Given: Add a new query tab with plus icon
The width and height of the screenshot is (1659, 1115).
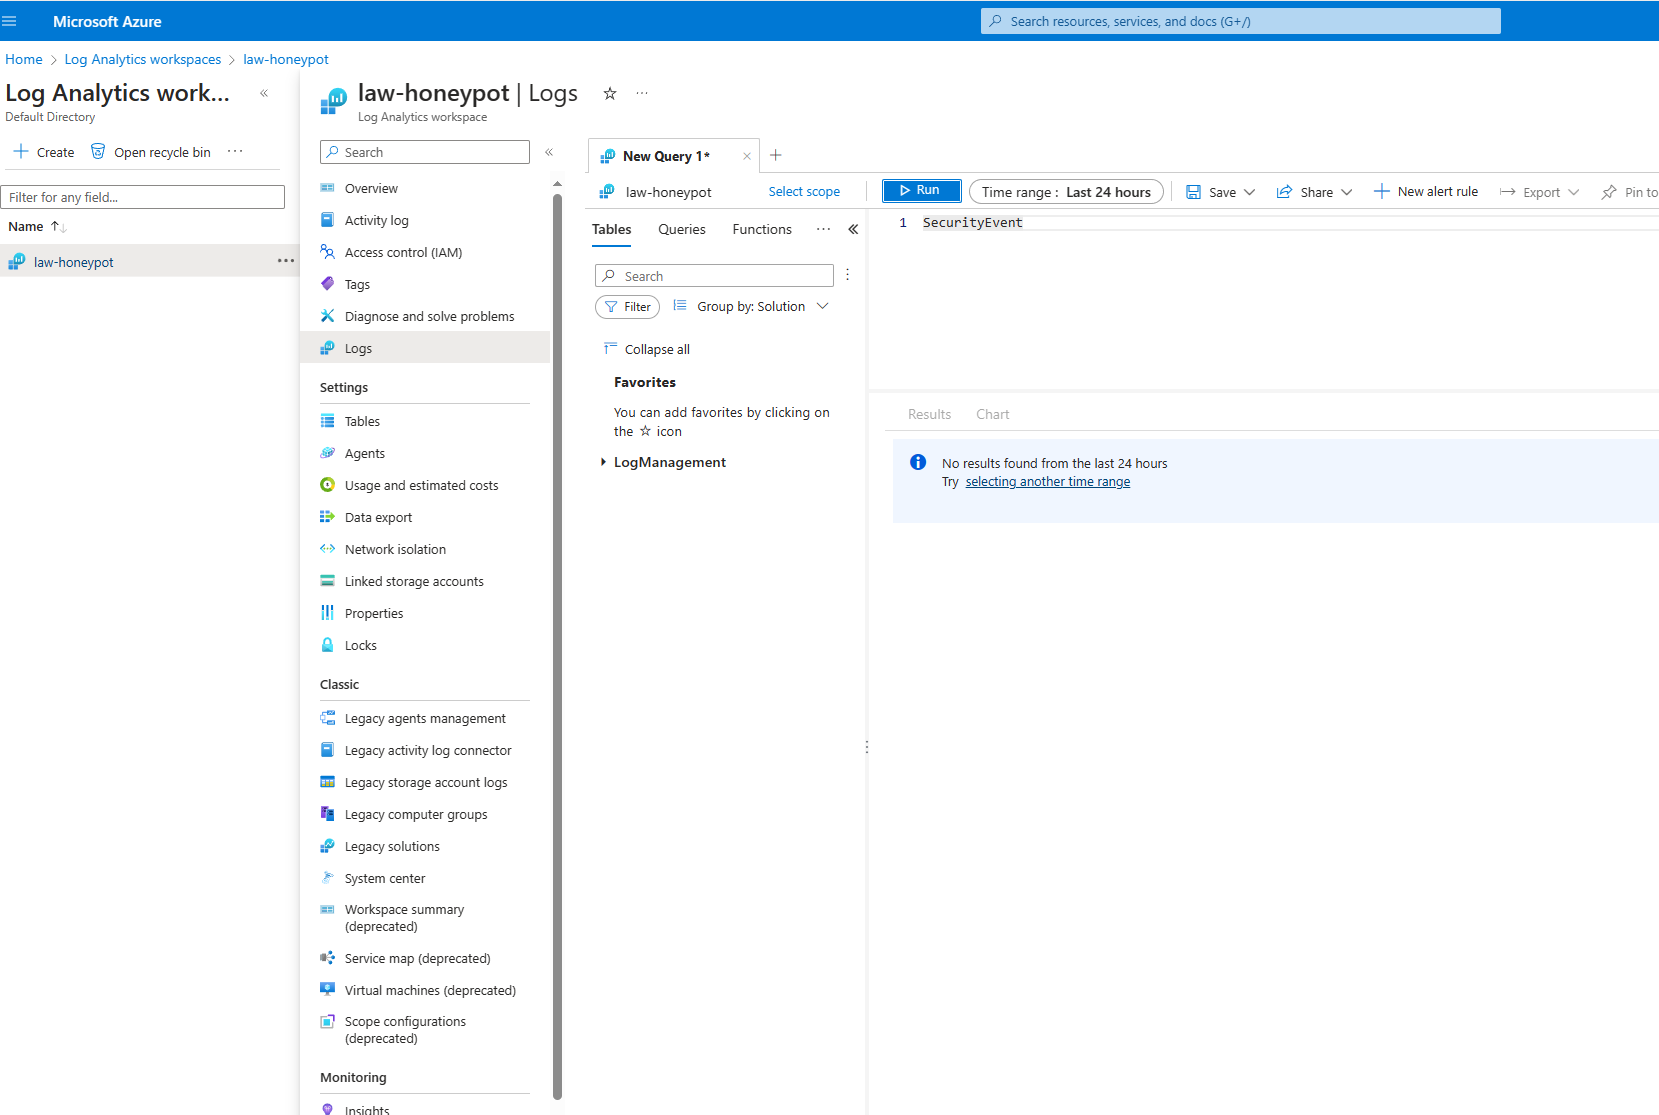Looking at the screenshot, I should [x=776, y=155].
